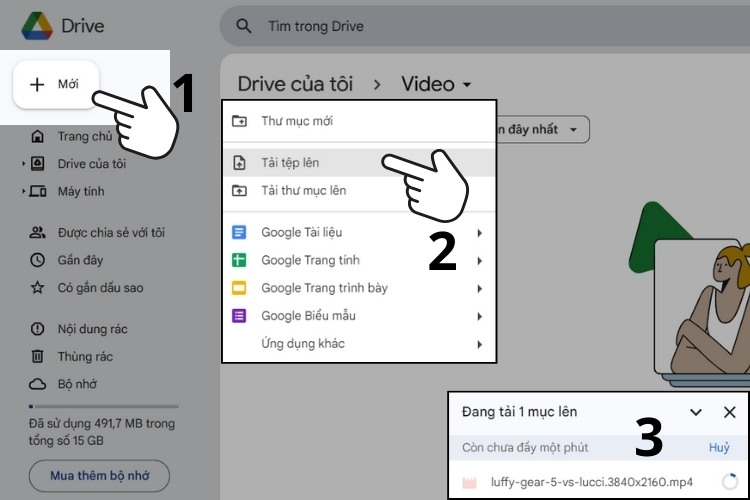Expand 'Google Trang trình bày' submenu arrow
Viewport: 750px width, 500px height.
[480, 289]
